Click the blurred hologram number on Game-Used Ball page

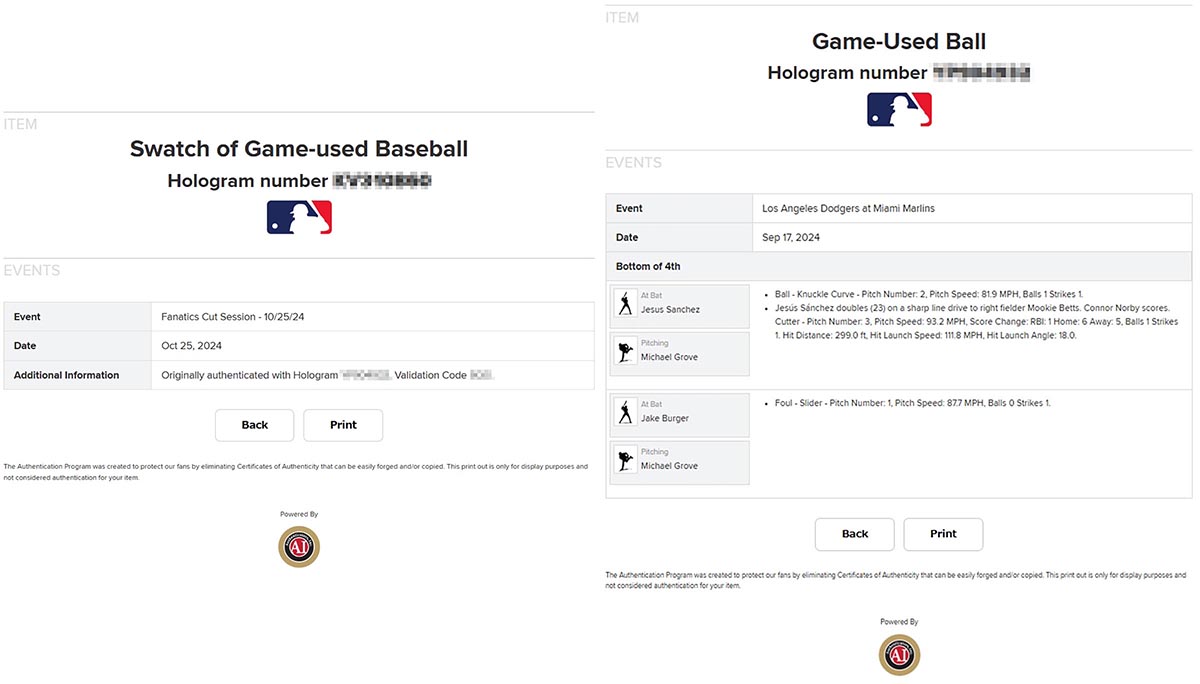point(981,73)
